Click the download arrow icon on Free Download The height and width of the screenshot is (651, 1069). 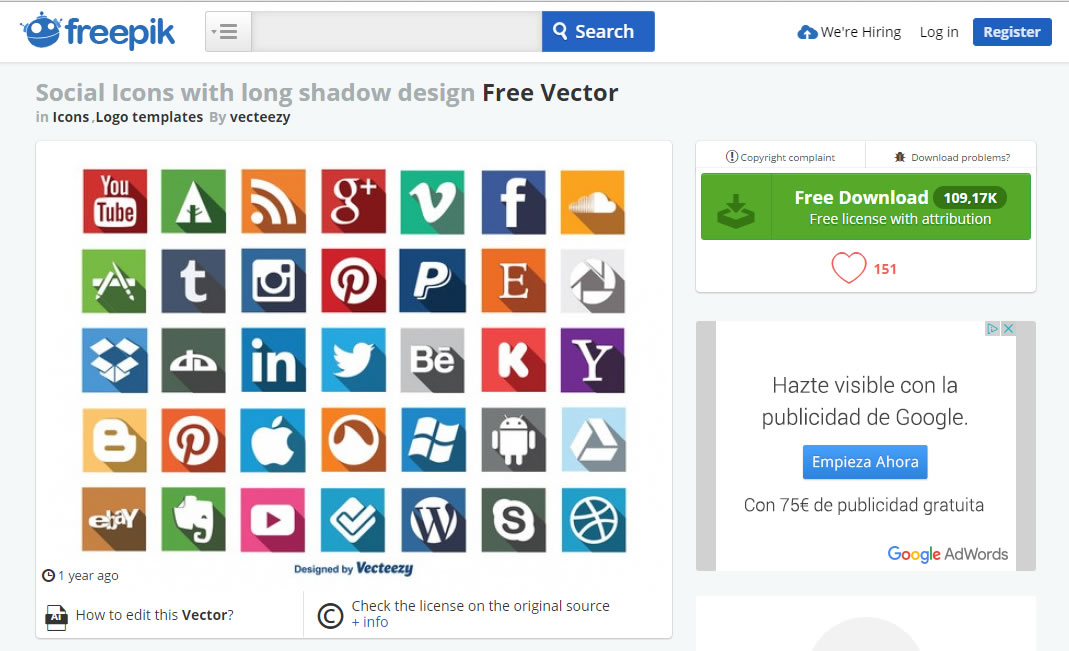(x=736, y=206)
